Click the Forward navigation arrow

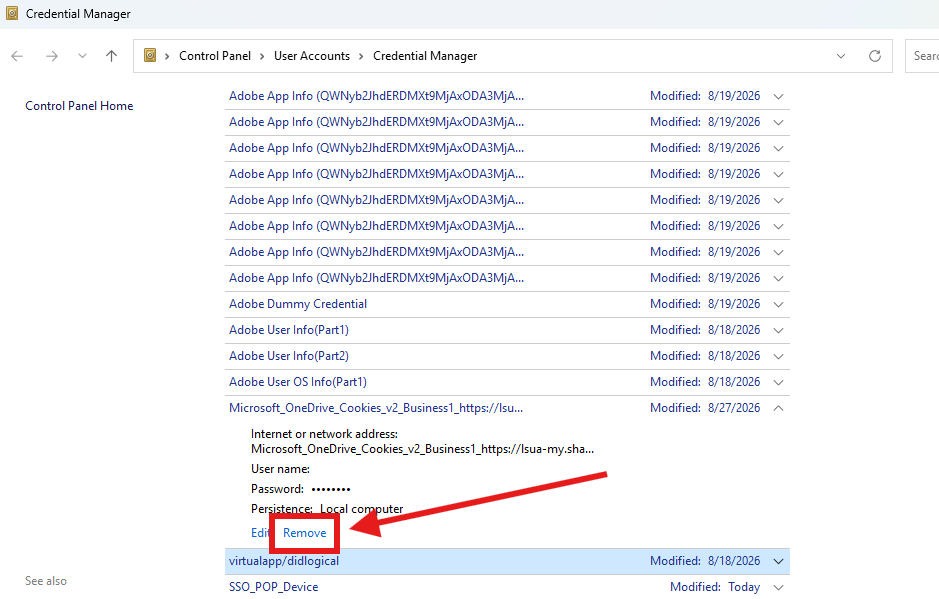click(52, 56)
